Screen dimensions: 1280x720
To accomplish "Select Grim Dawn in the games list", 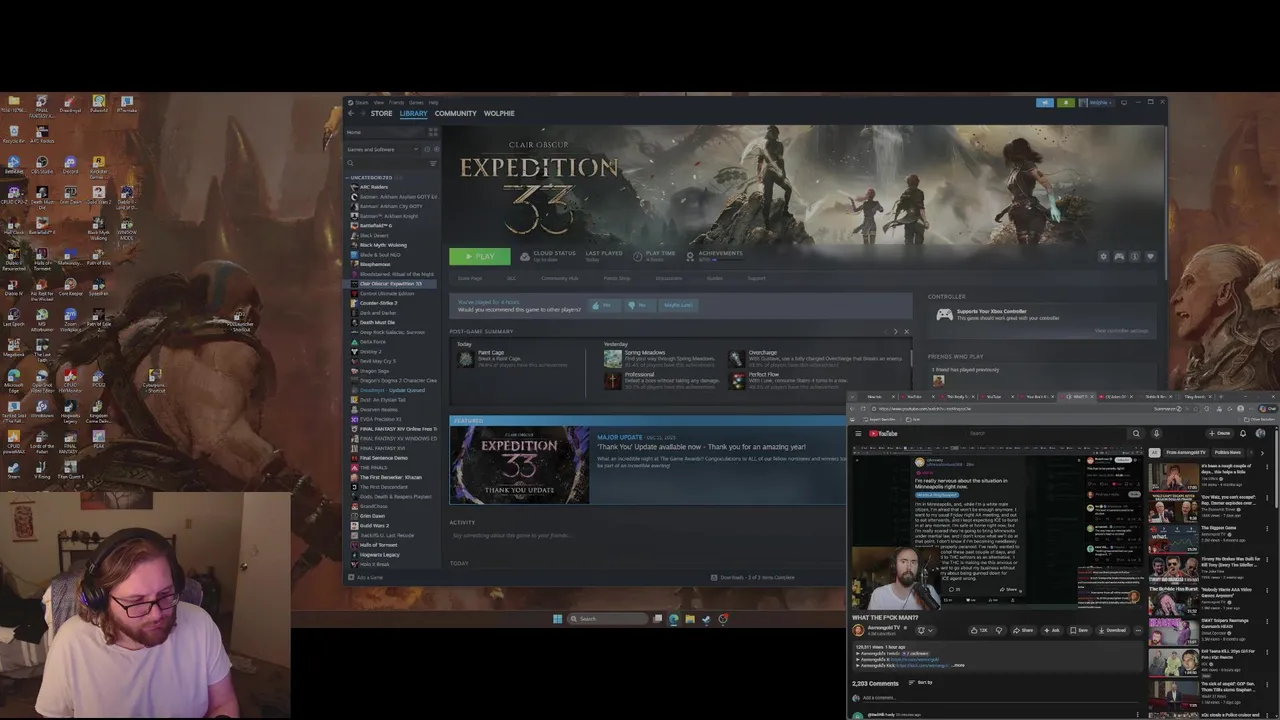I will (372, 516).
